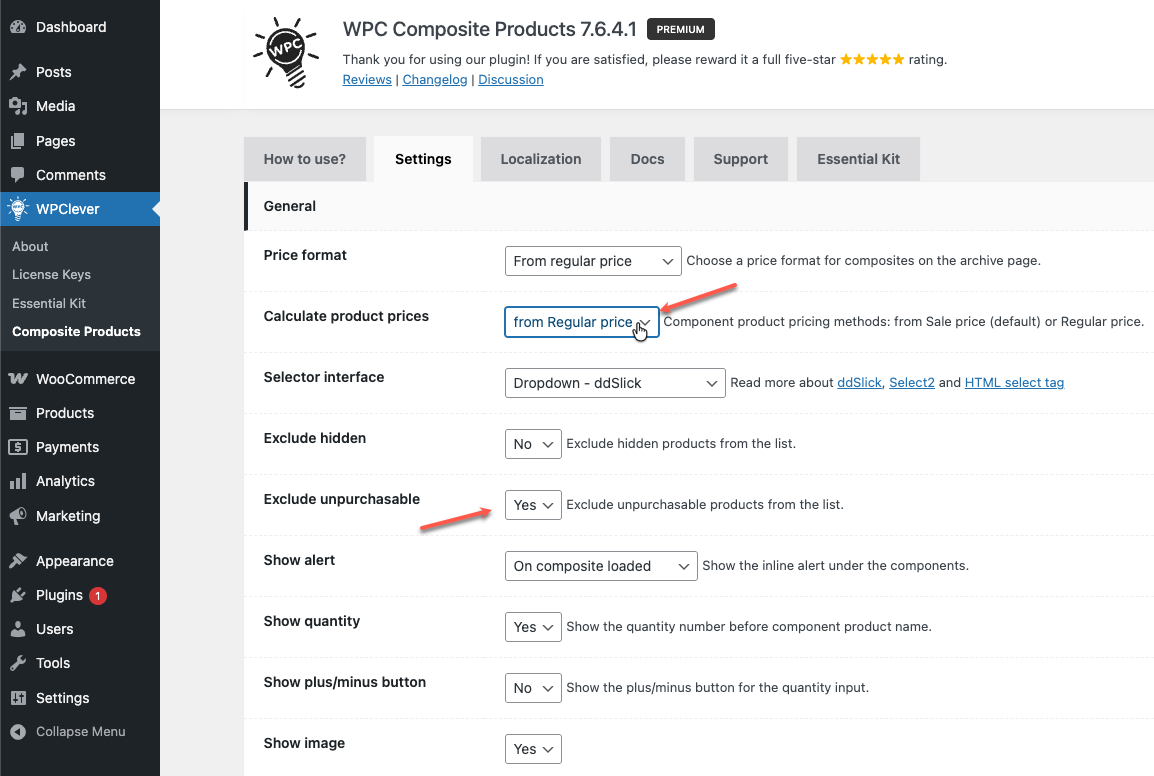Click the WPC lightbulb plugin logo
The height and width of the screenshot is (776, 1154).
pyautogui.click(x=285, y=50)
